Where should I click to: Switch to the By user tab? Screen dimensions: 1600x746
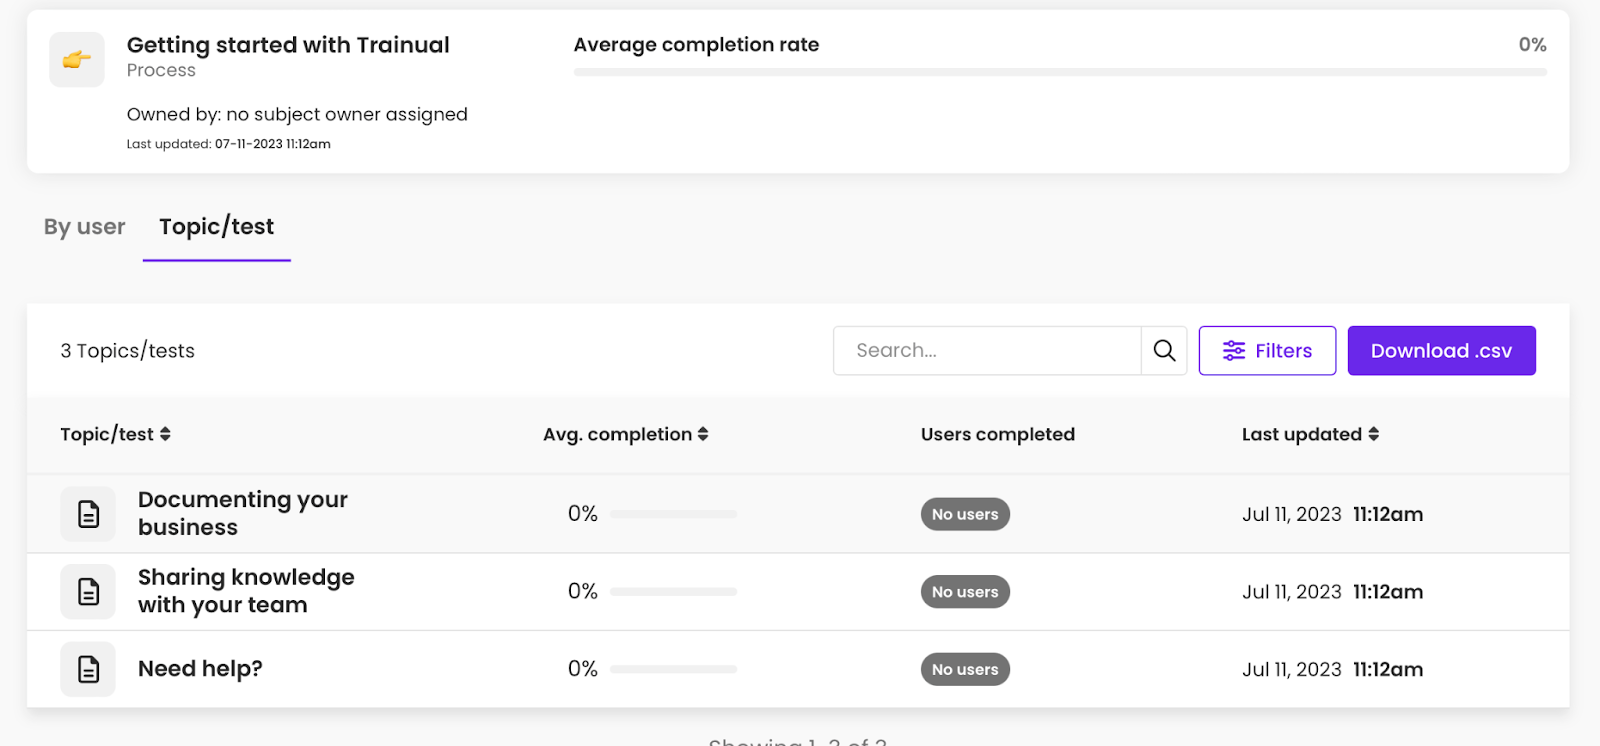pos(85,227)
